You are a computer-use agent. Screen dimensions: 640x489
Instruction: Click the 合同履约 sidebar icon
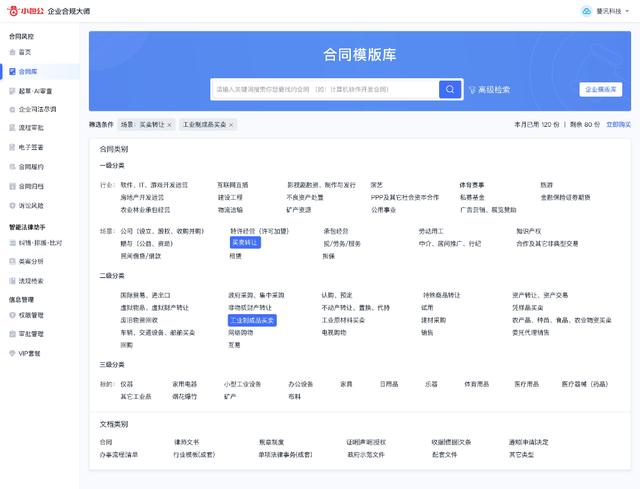(12, 167)
